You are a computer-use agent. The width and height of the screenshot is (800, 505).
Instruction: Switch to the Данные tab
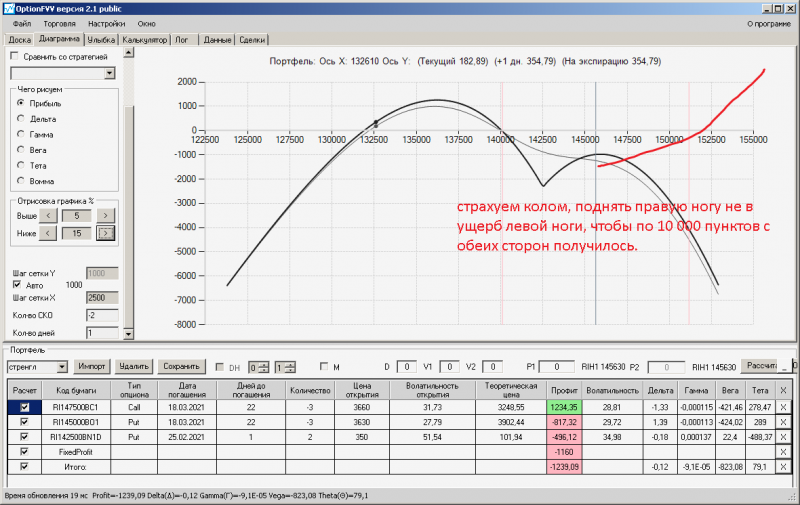[x=217, y=40]
